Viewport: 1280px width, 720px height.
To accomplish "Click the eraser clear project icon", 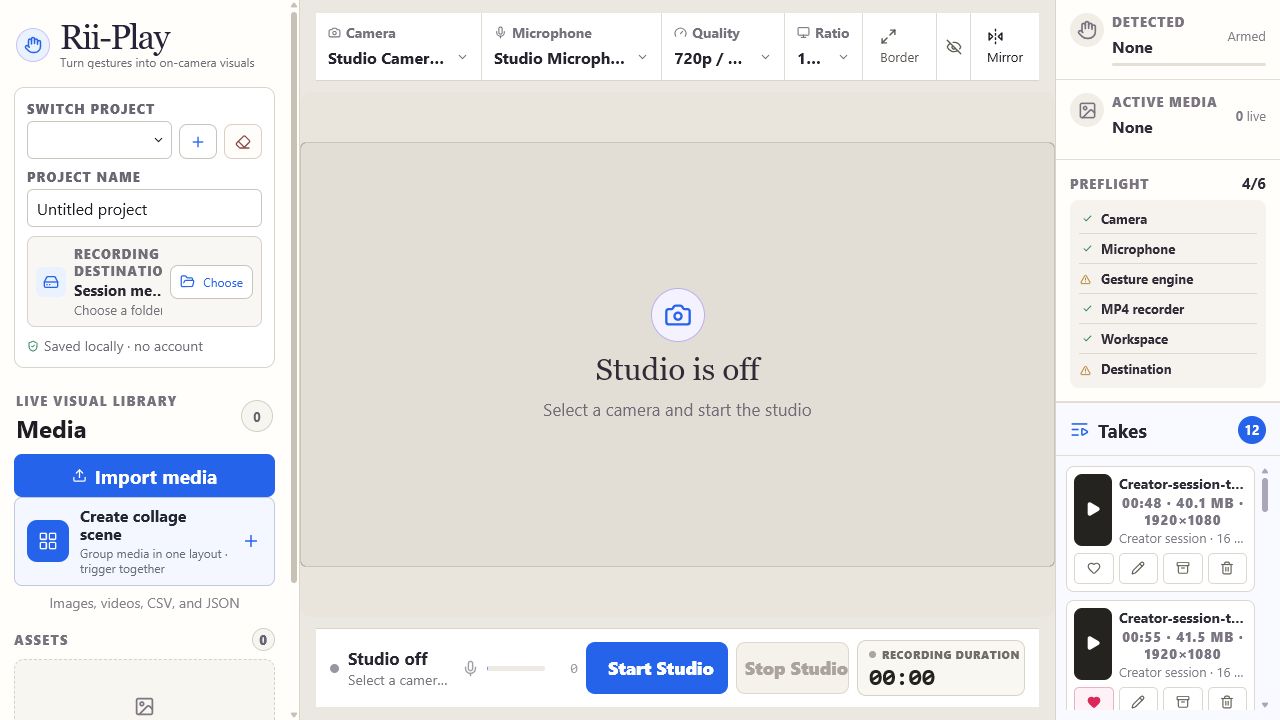I will point(243,142).
